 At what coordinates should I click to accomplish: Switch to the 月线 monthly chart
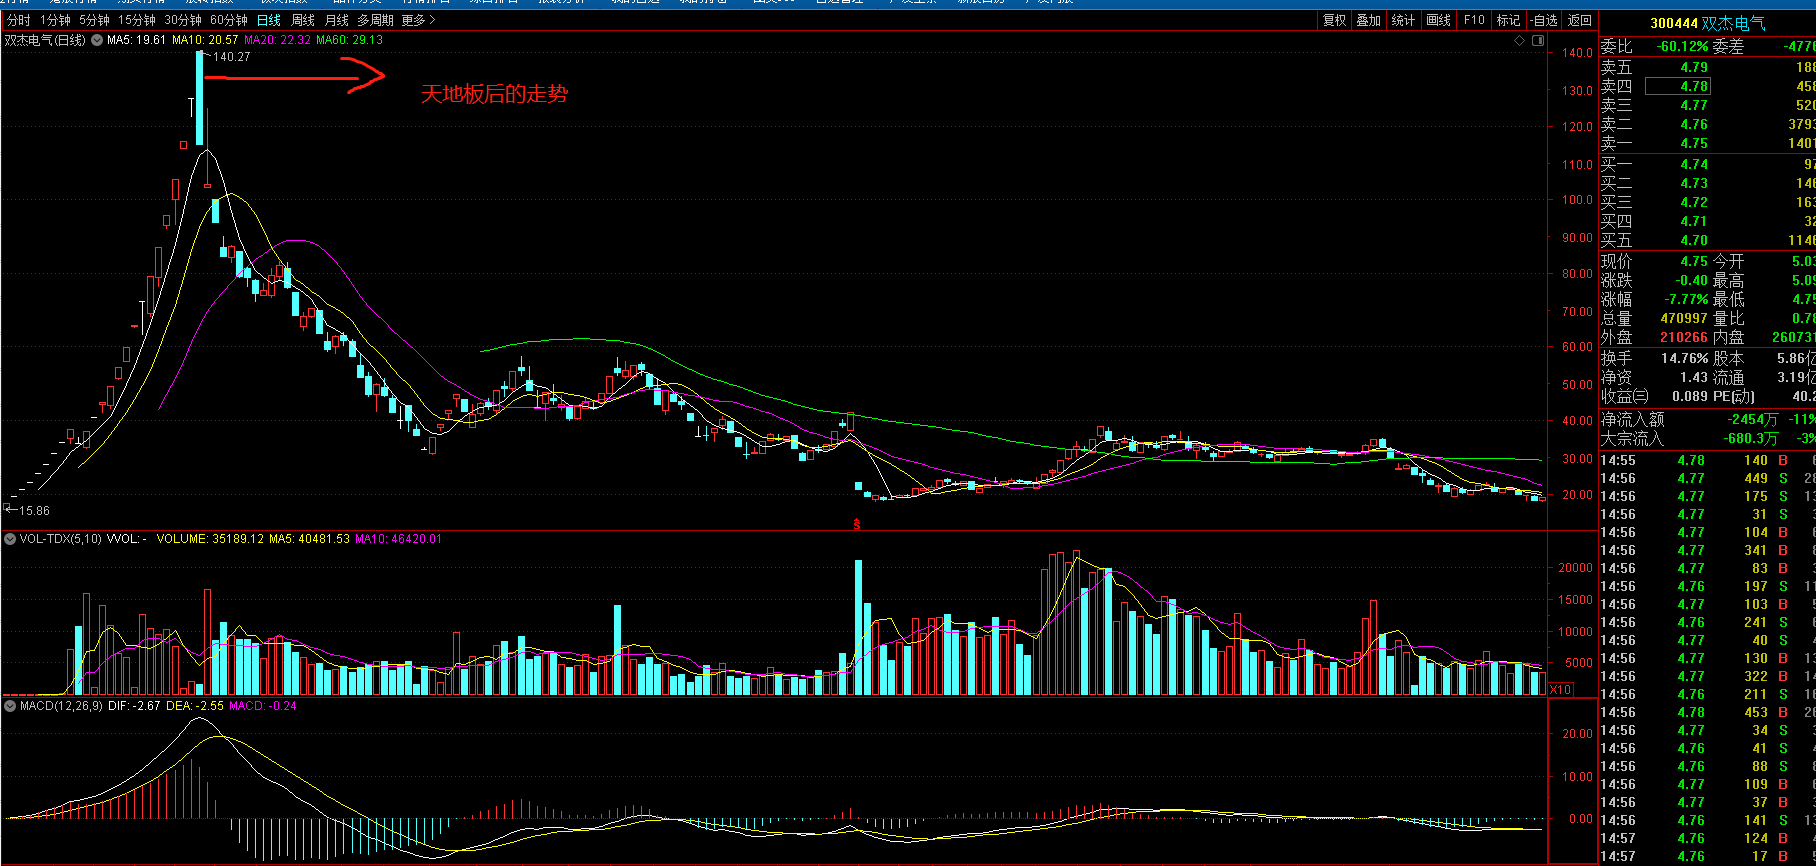tap(337, 20)
